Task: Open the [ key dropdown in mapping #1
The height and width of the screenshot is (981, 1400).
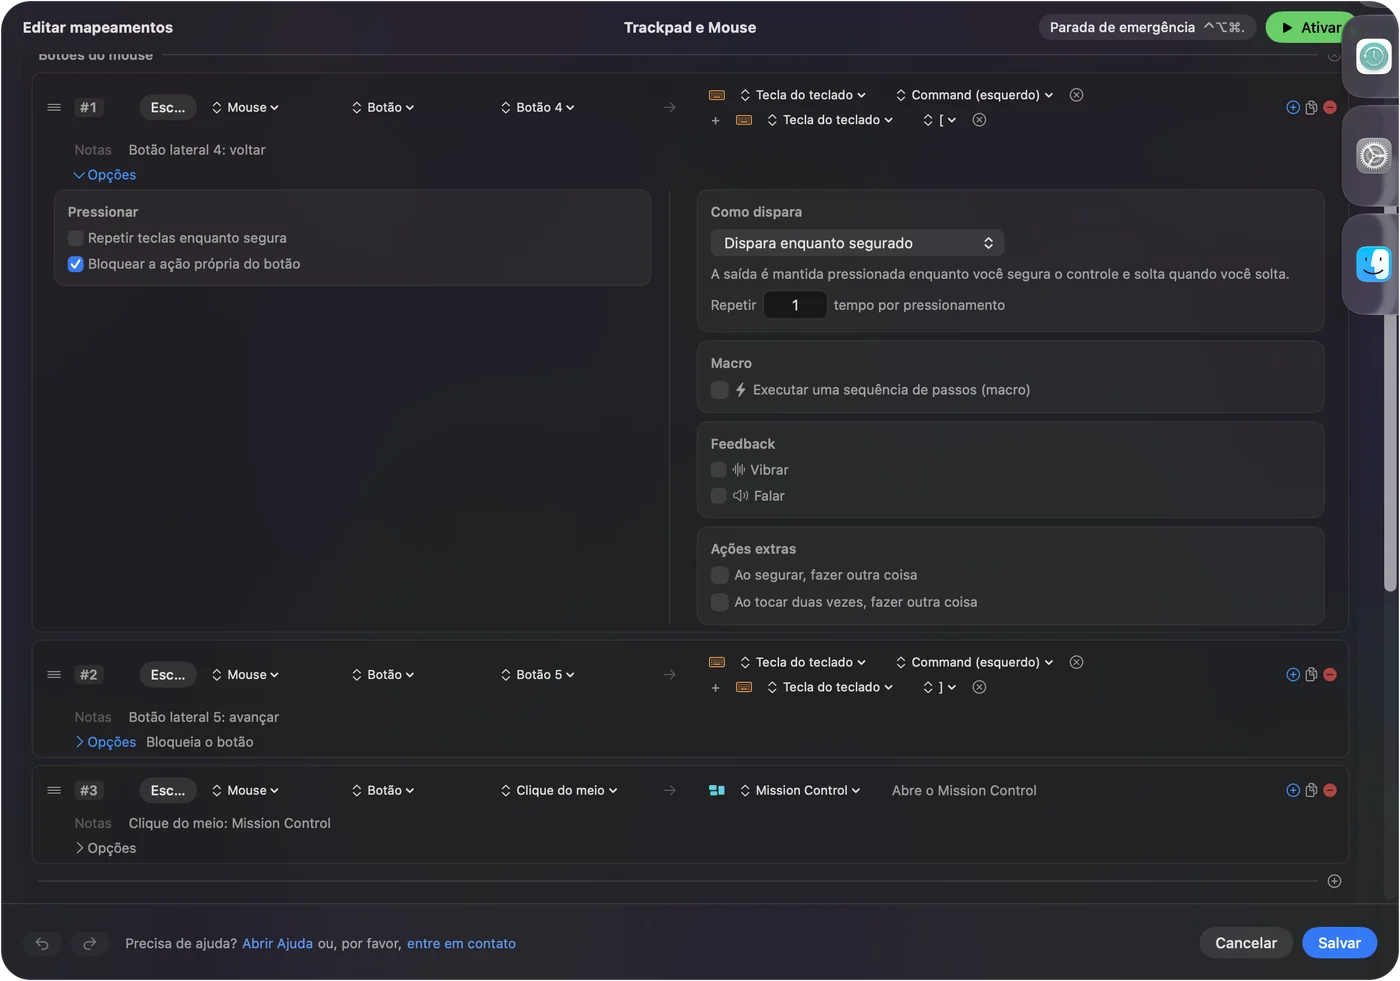Action: pyautogui.click(x=940, y=120)
